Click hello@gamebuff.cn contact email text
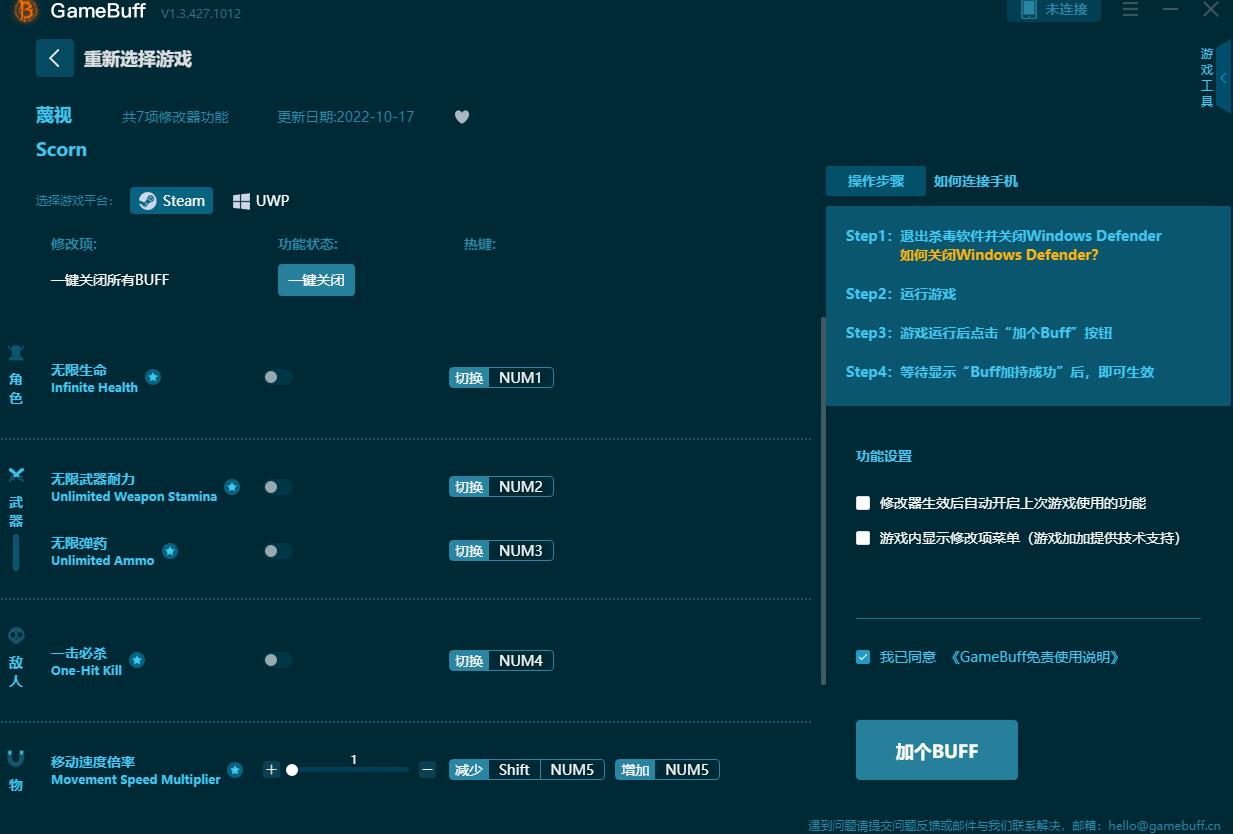This screenshot has width=1233, height=834. click(x=1164, y=826)
